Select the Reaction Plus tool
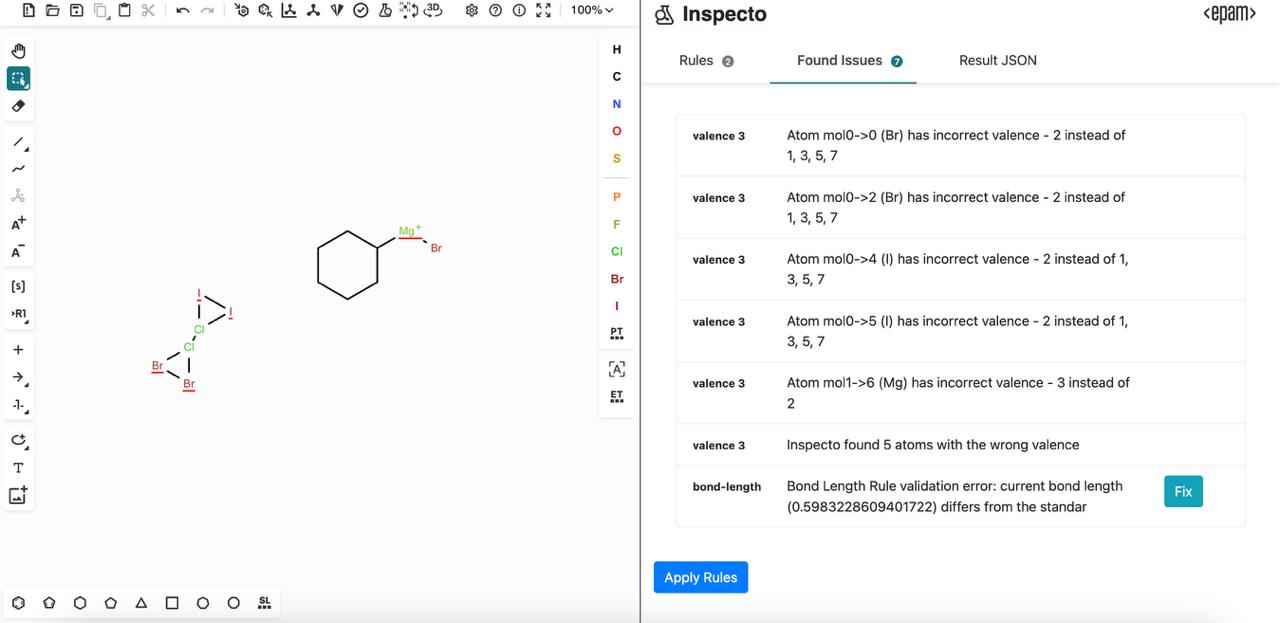Image resolution: width=1280 pixels, height=623 pixels. (18, 350)
